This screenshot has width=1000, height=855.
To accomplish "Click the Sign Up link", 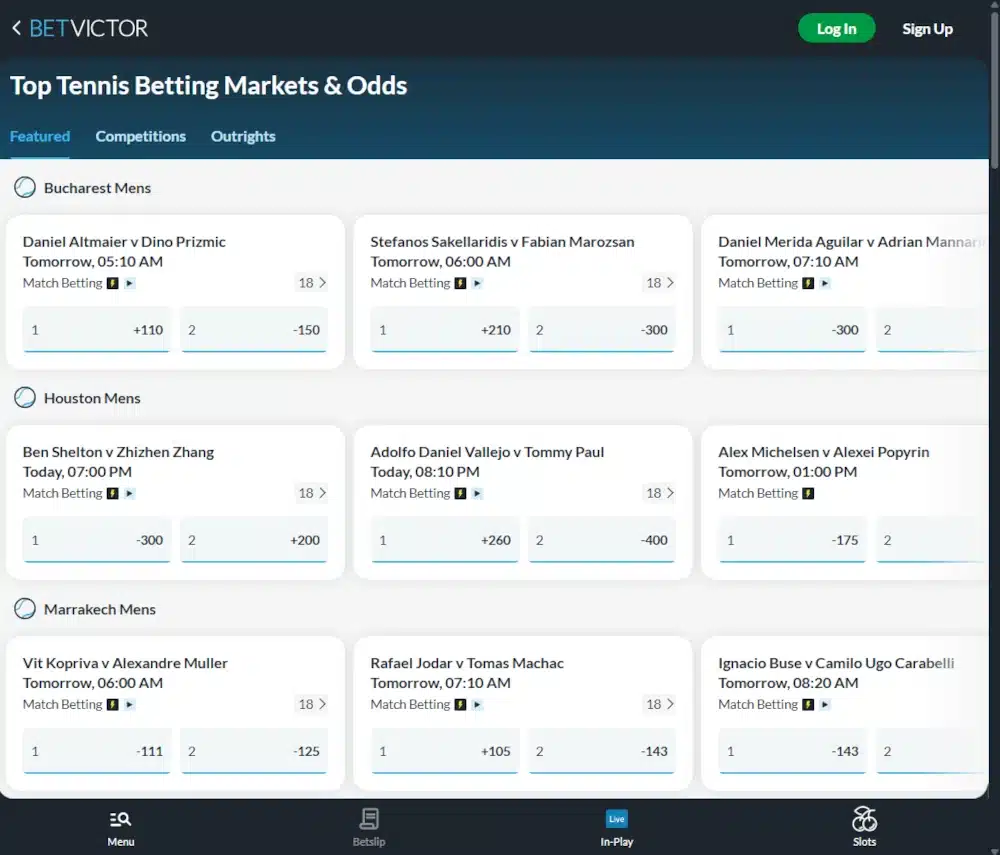I will coord(927,28).
